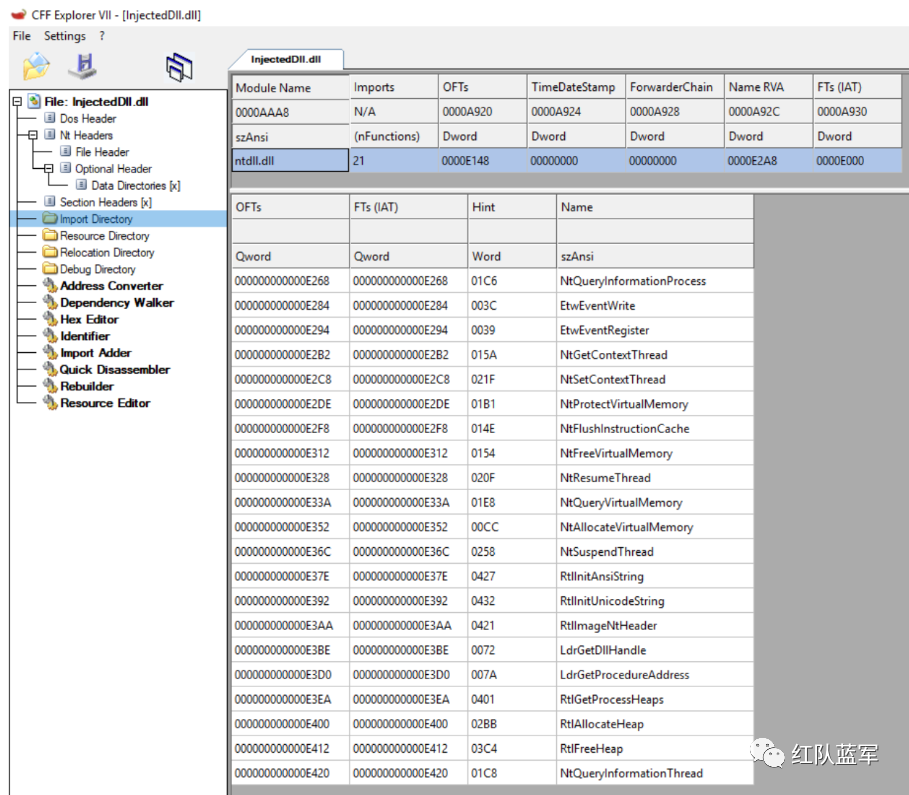Screen dimensions: 909x795
Task: Select the Section Headers tree item
Action: pyautogui.click(x=106, y=202)
